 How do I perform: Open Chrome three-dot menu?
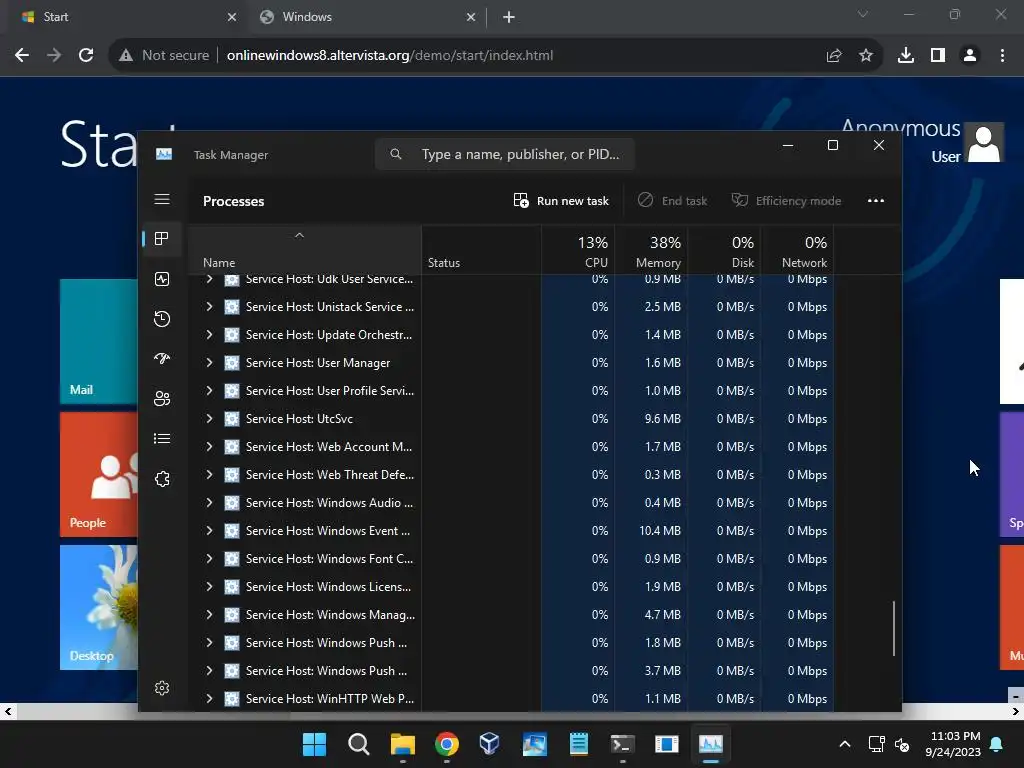pos(1002,56)
